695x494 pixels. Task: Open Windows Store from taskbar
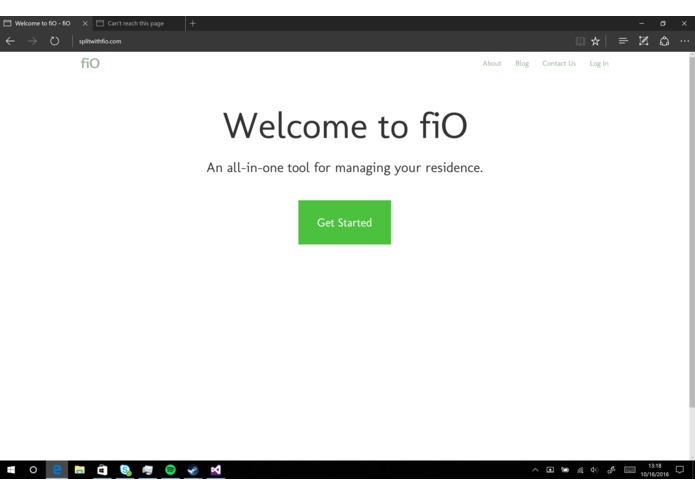[x=102, y=470]
